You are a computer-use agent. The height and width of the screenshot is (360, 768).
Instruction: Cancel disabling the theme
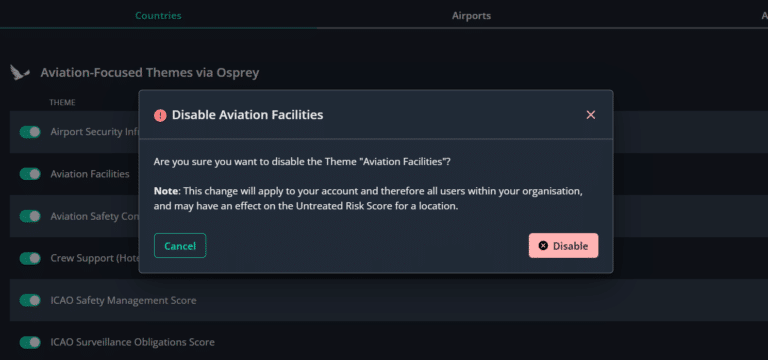[180, 245]
